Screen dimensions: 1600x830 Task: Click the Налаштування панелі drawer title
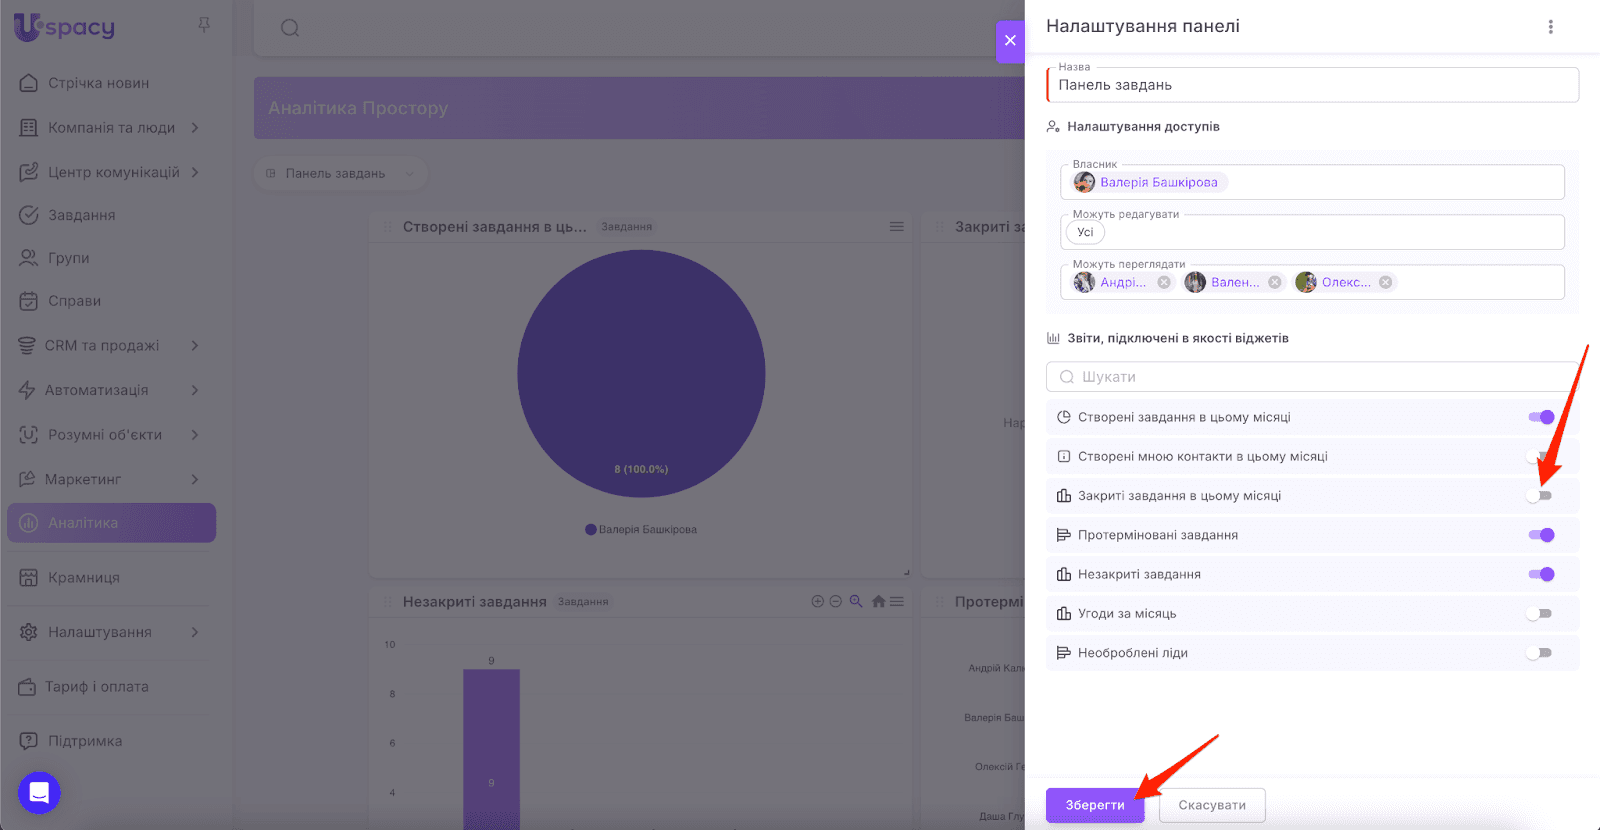click(1143, 27)
